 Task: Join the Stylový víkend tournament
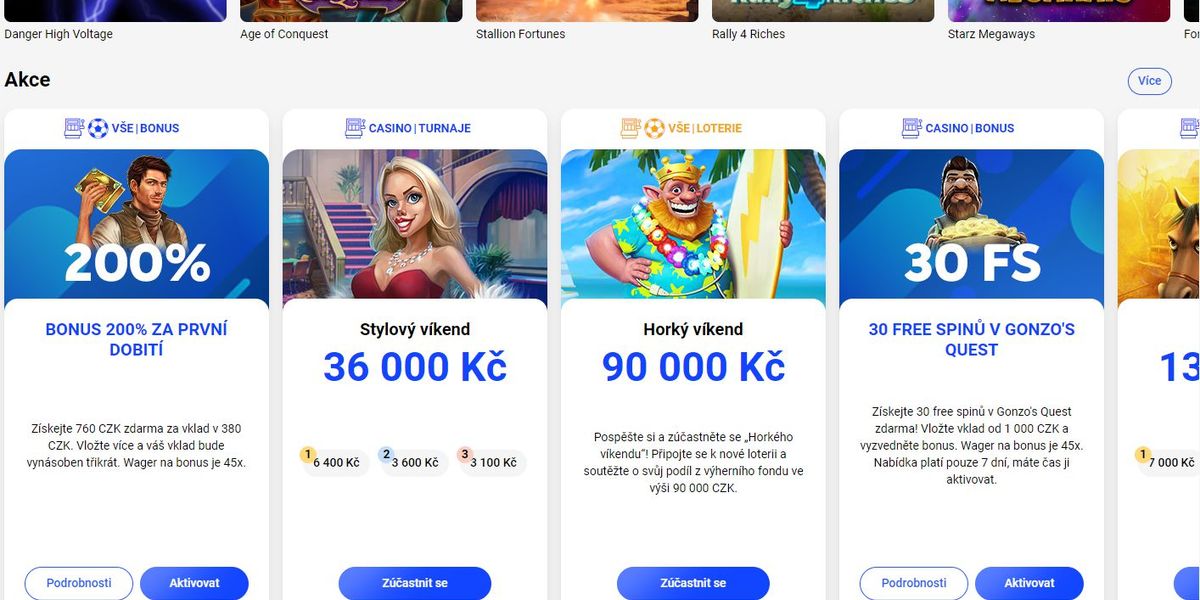pyautogui.click(x=415, y=583)
